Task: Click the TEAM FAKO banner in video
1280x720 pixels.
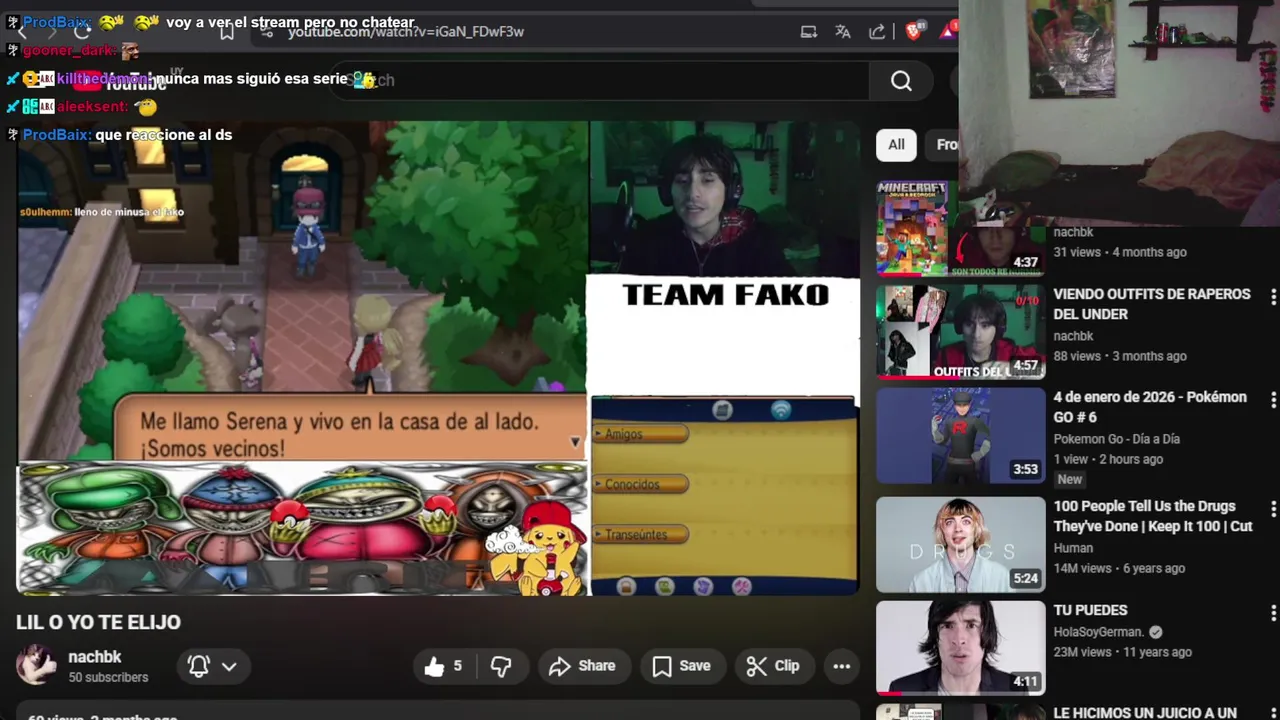Action: pyautogui.click(x=725, y=295)
